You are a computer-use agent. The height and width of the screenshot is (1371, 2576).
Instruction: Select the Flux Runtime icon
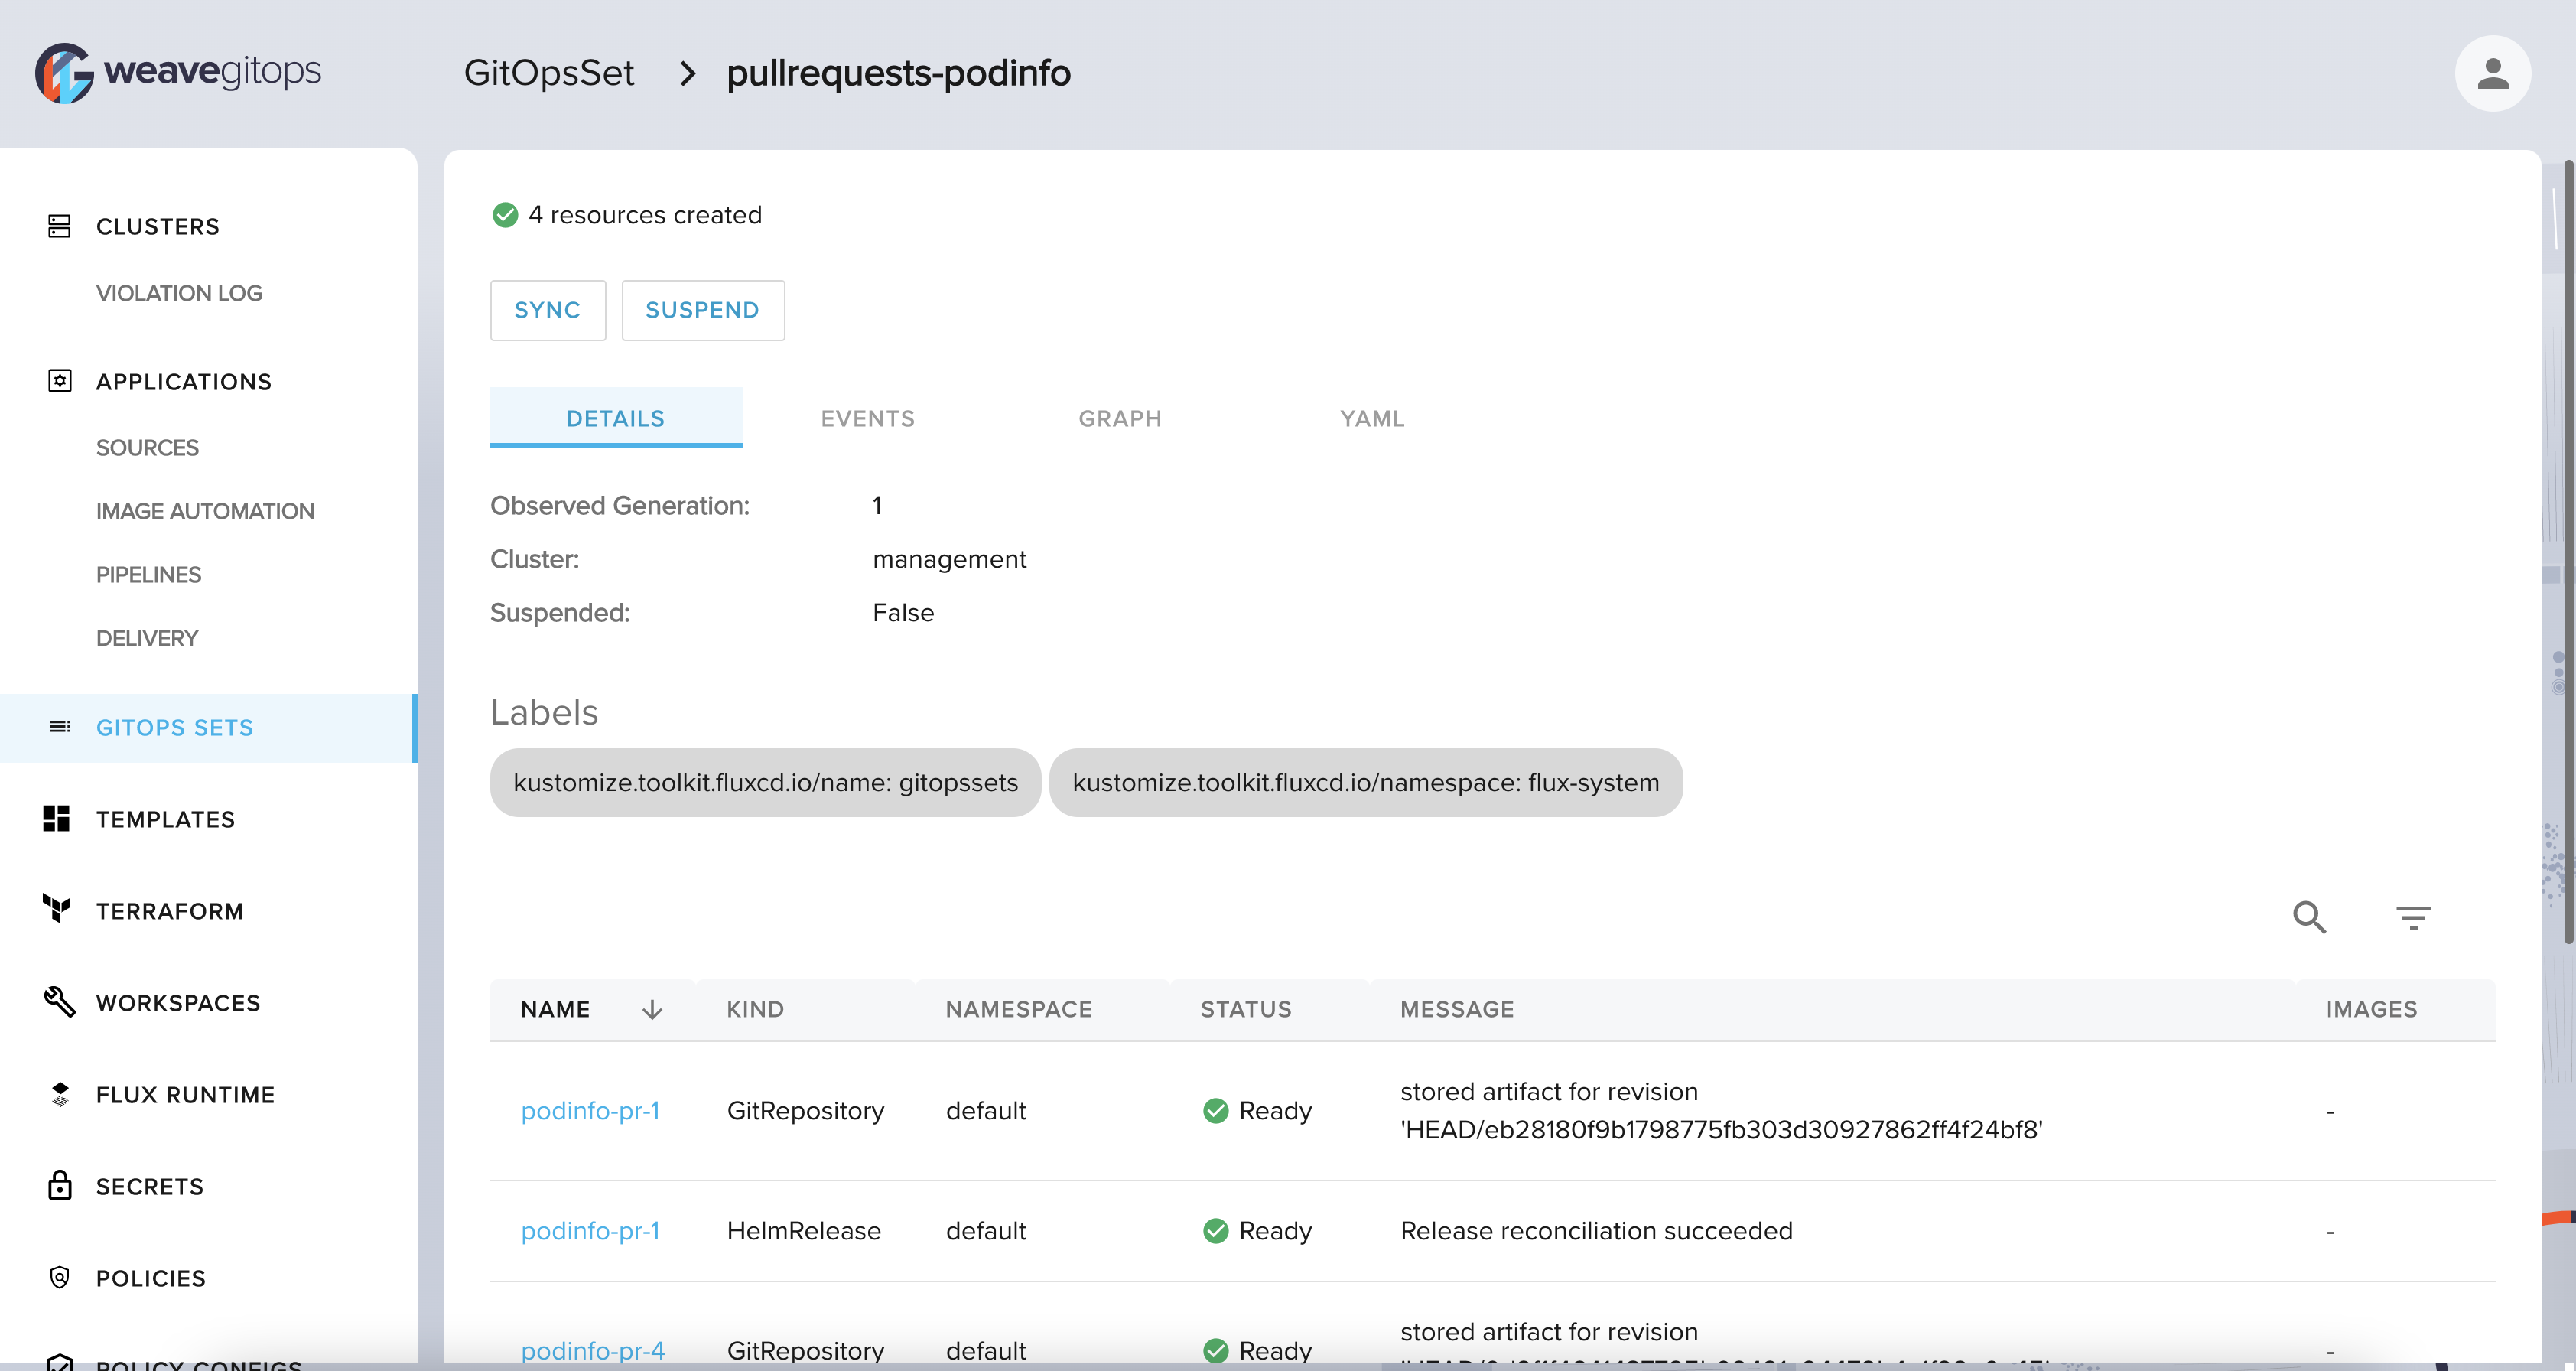point(59,1094)
